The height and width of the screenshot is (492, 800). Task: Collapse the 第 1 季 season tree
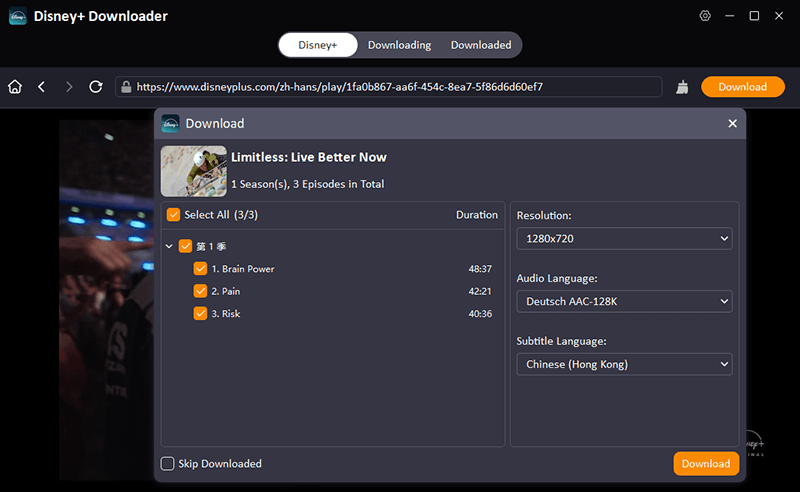pos(169,247)
